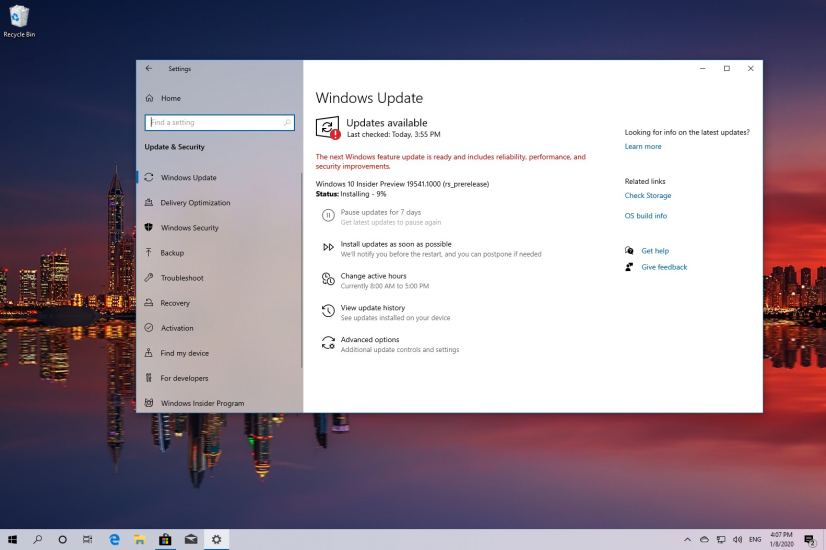Click the Settings gear on taskbar

[x=217, y=539]
